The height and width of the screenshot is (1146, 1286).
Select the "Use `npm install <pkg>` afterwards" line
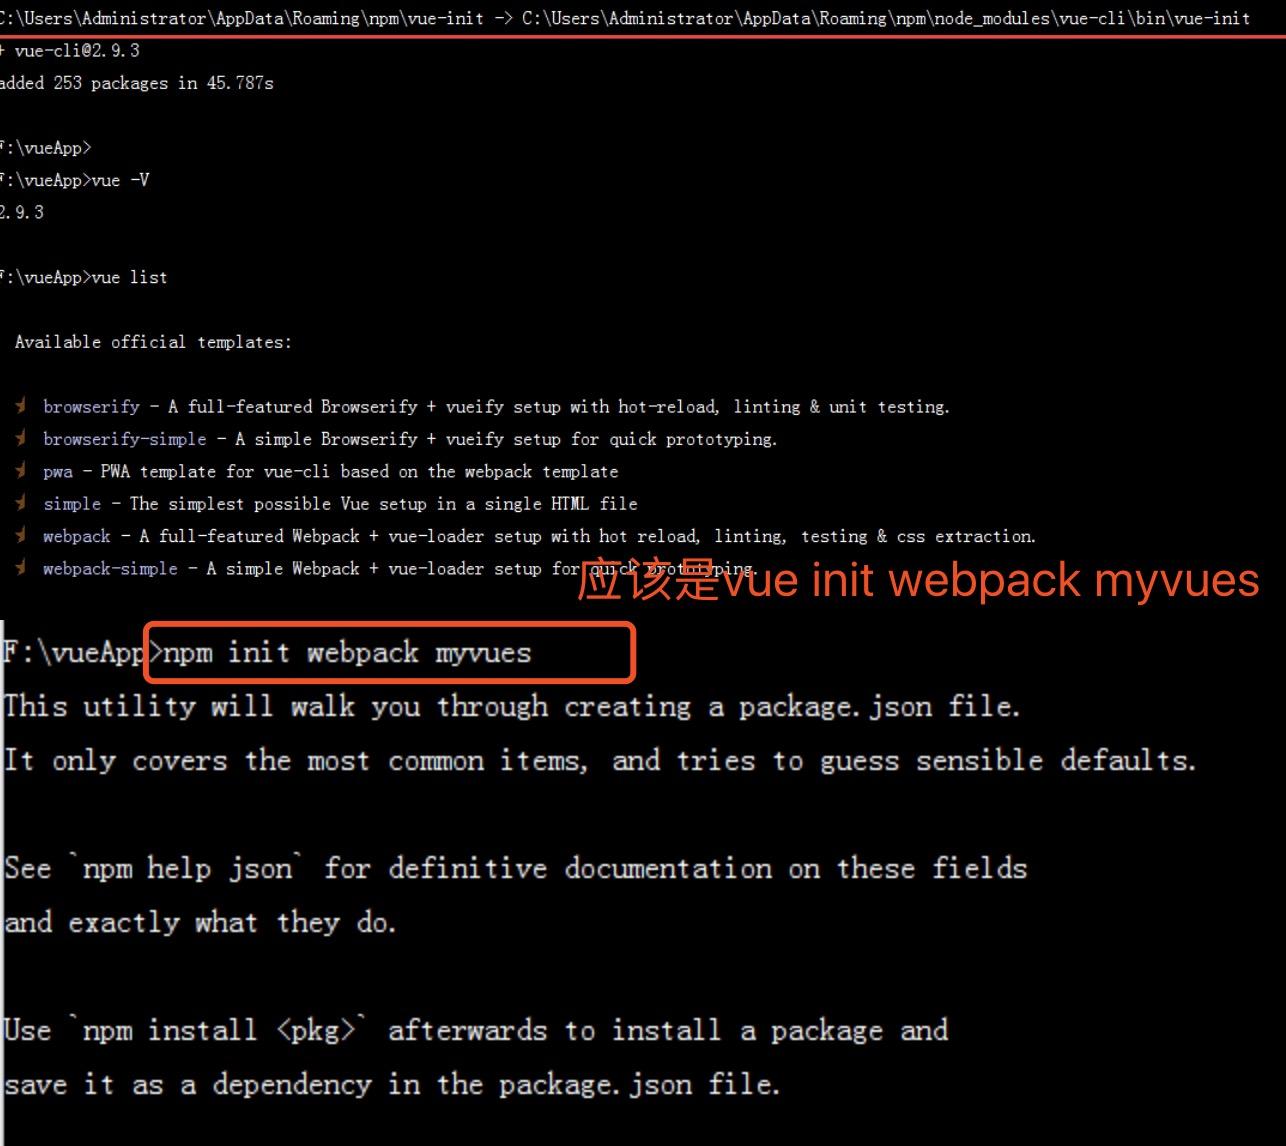(x=476, y=1030)
